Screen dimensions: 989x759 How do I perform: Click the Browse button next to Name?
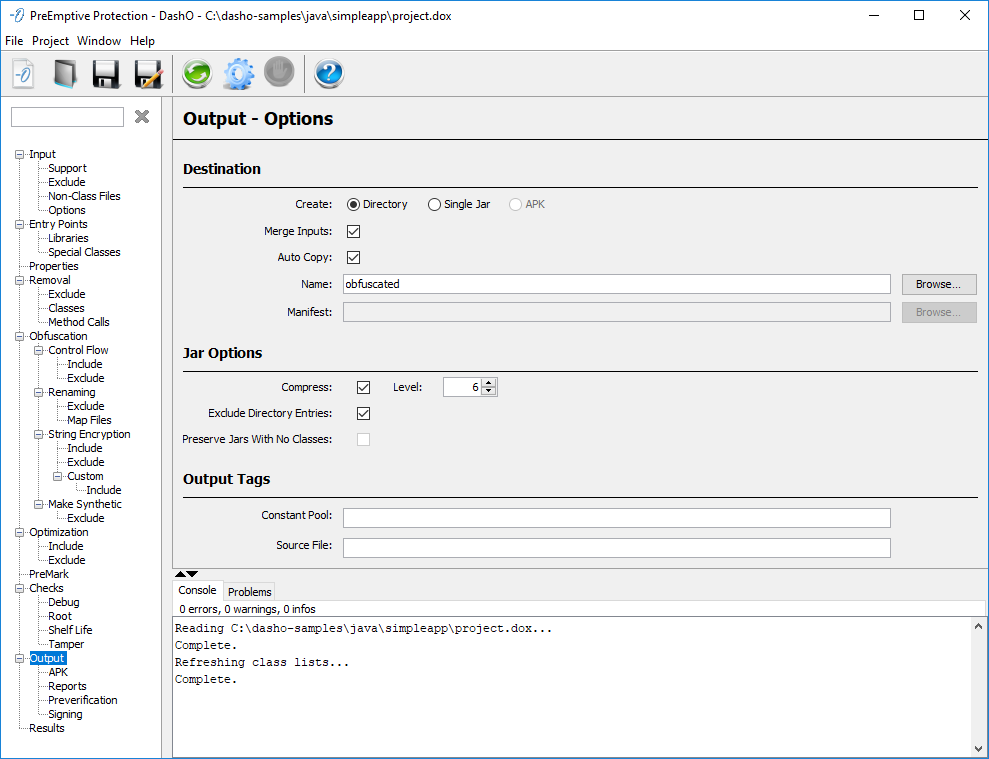[938, 284]
